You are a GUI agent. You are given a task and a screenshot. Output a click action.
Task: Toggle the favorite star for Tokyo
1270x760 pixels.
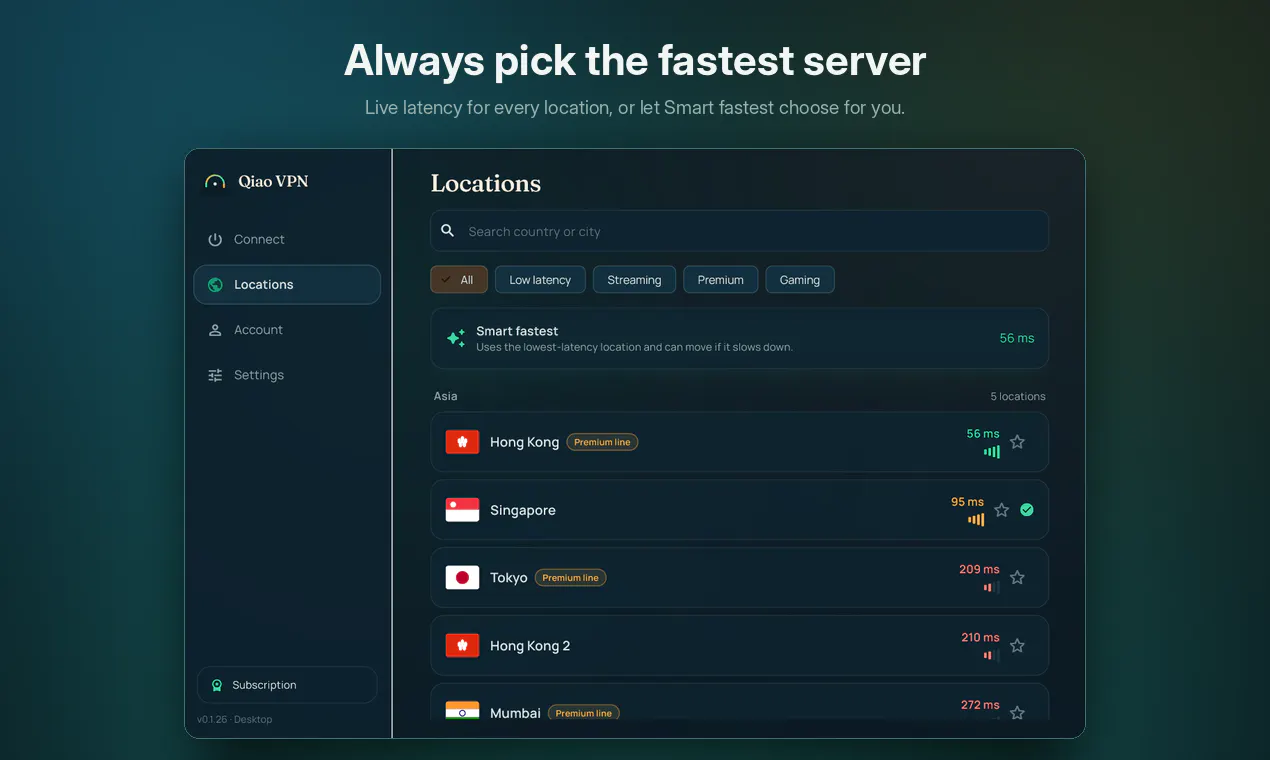point(1017,578)
